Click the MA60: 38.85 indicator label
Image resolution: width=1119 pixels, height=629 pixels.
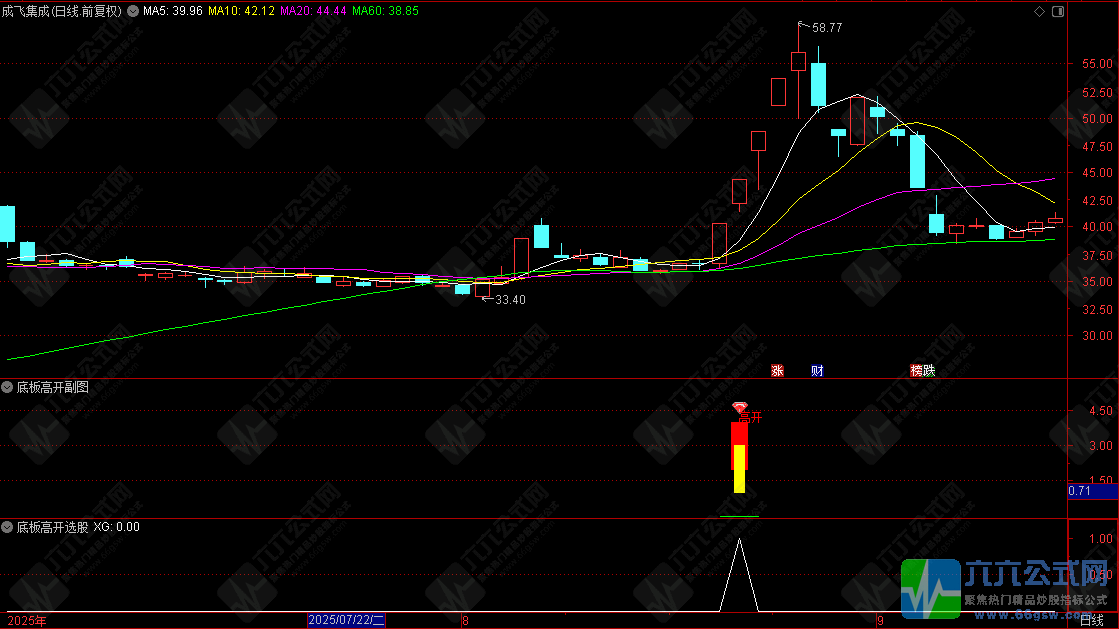pyautogui.click(x=385, y=11)
